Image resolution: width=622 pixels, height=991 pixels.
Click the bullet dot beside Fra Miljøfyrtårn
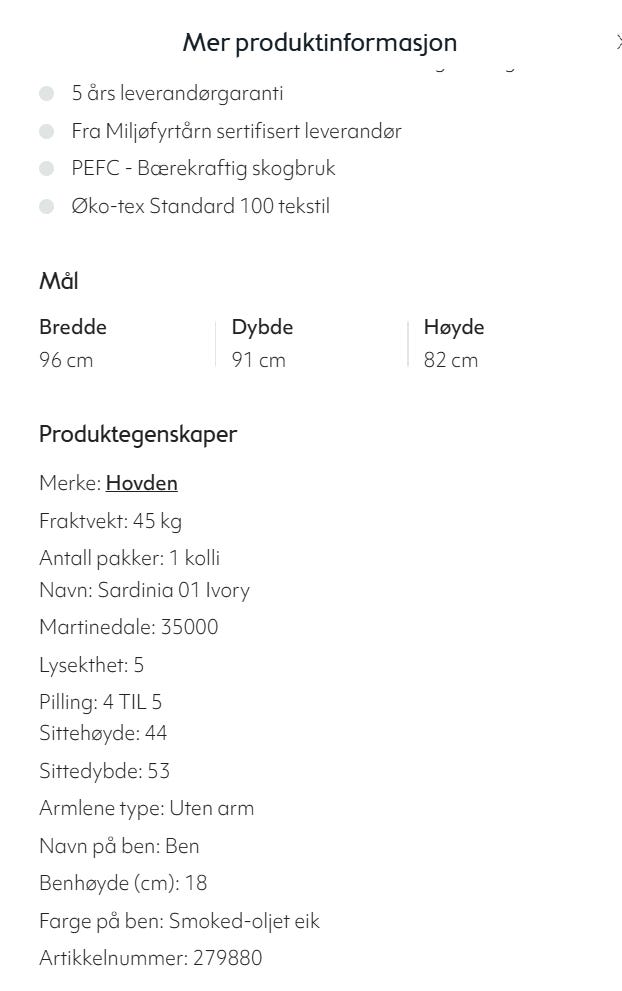pos(46,131)
